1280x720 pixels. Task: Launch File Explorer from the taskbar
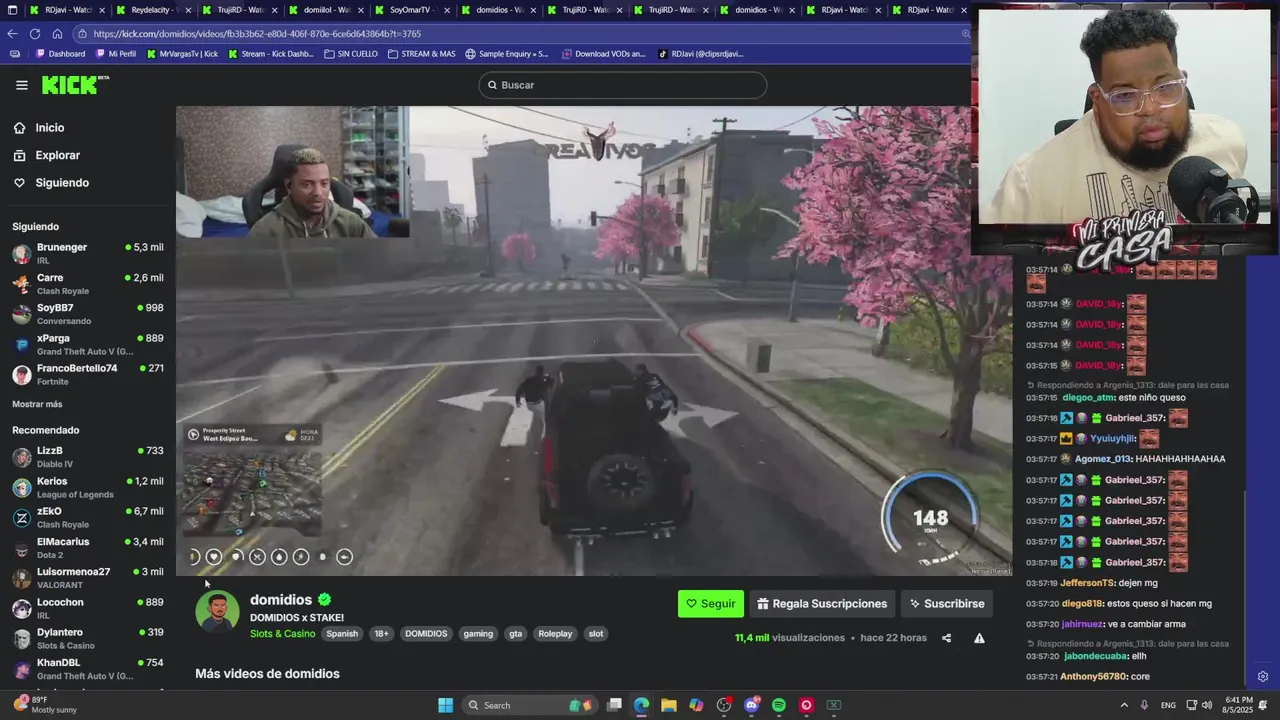pyautogui.click(x=669, y=705)
